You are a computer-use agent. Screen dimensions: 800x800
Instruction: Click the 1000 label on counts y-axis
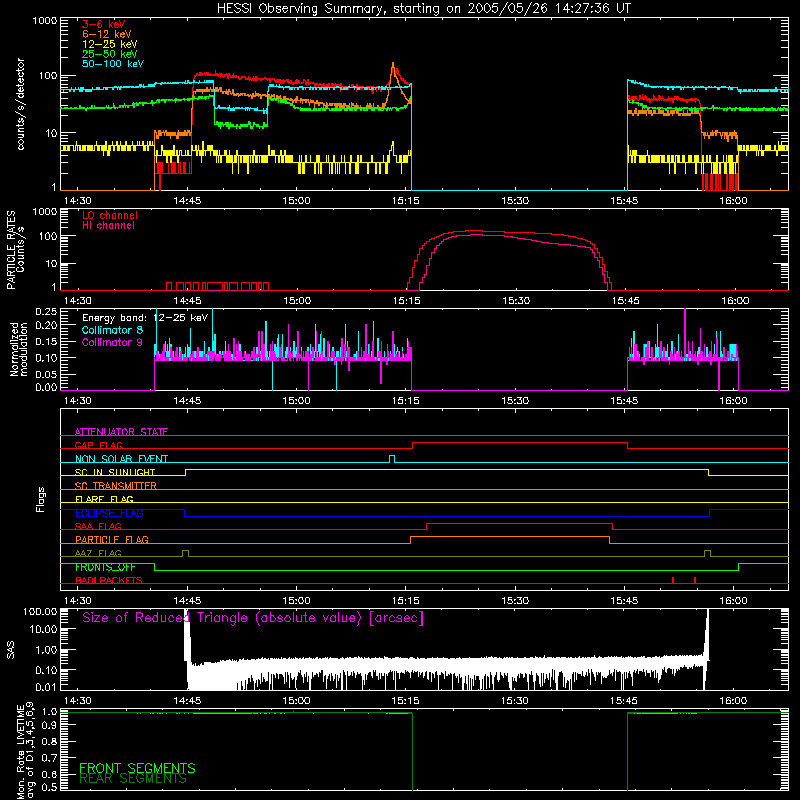[44, 21]
